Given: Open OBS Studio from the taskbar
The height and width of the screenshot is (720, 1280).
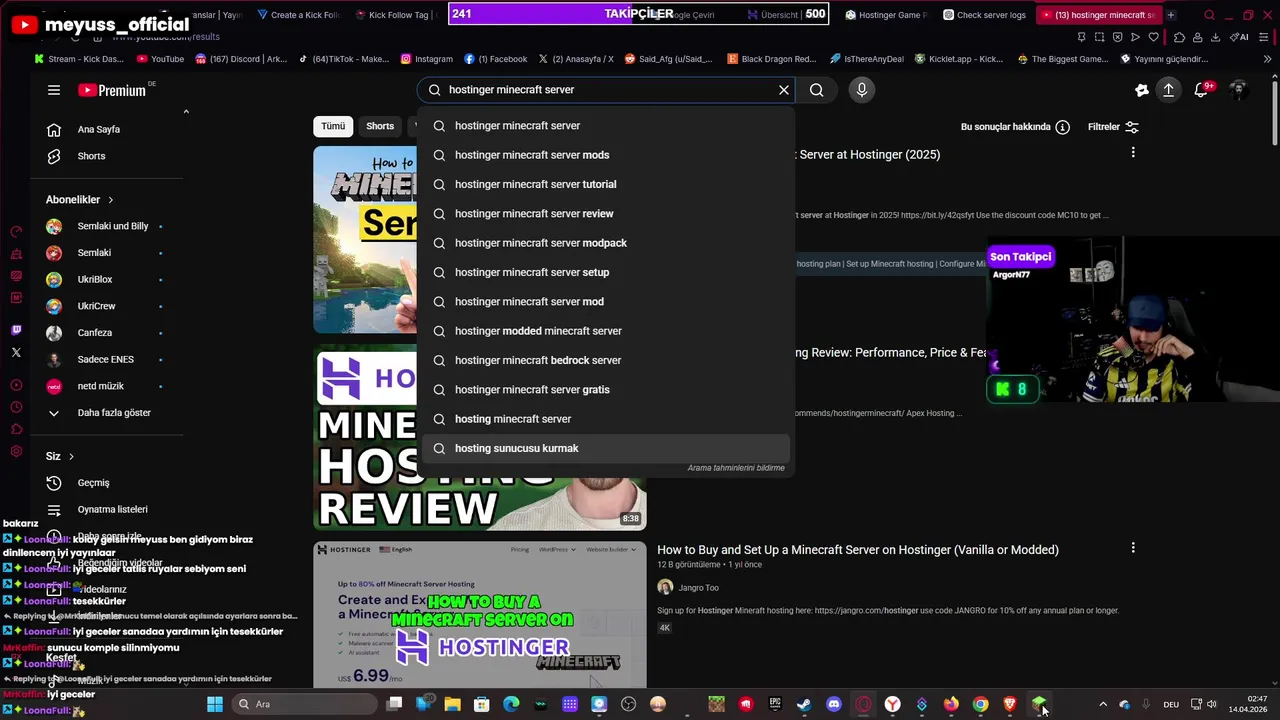Looking at the screenshot, I should [628, 704].
